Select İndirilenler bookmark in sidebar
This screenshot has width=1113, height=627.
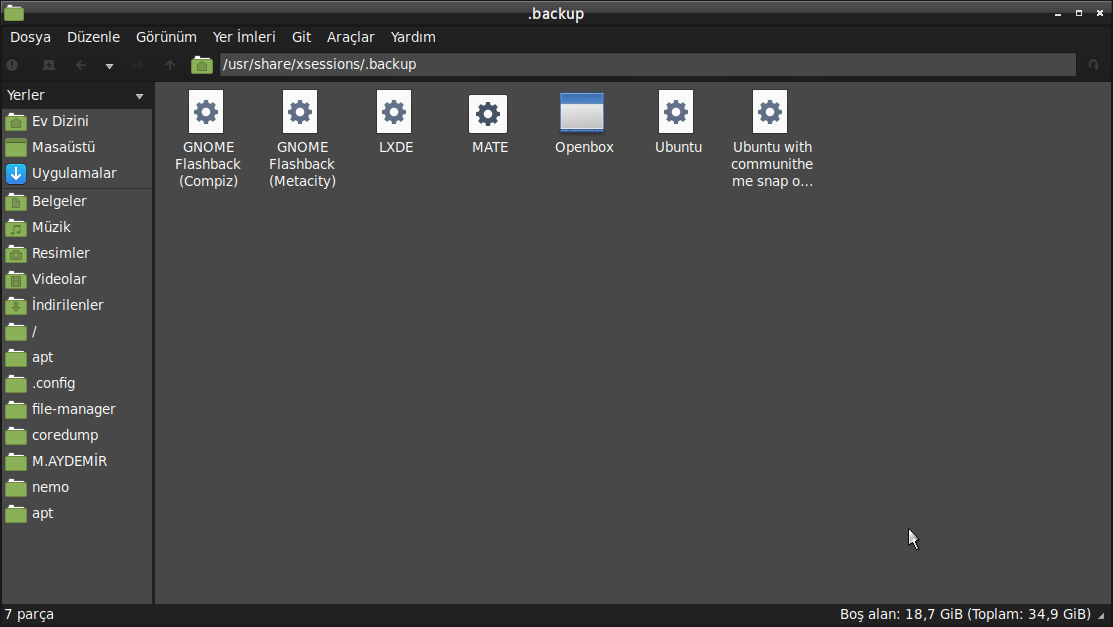(x=77, y=305)
